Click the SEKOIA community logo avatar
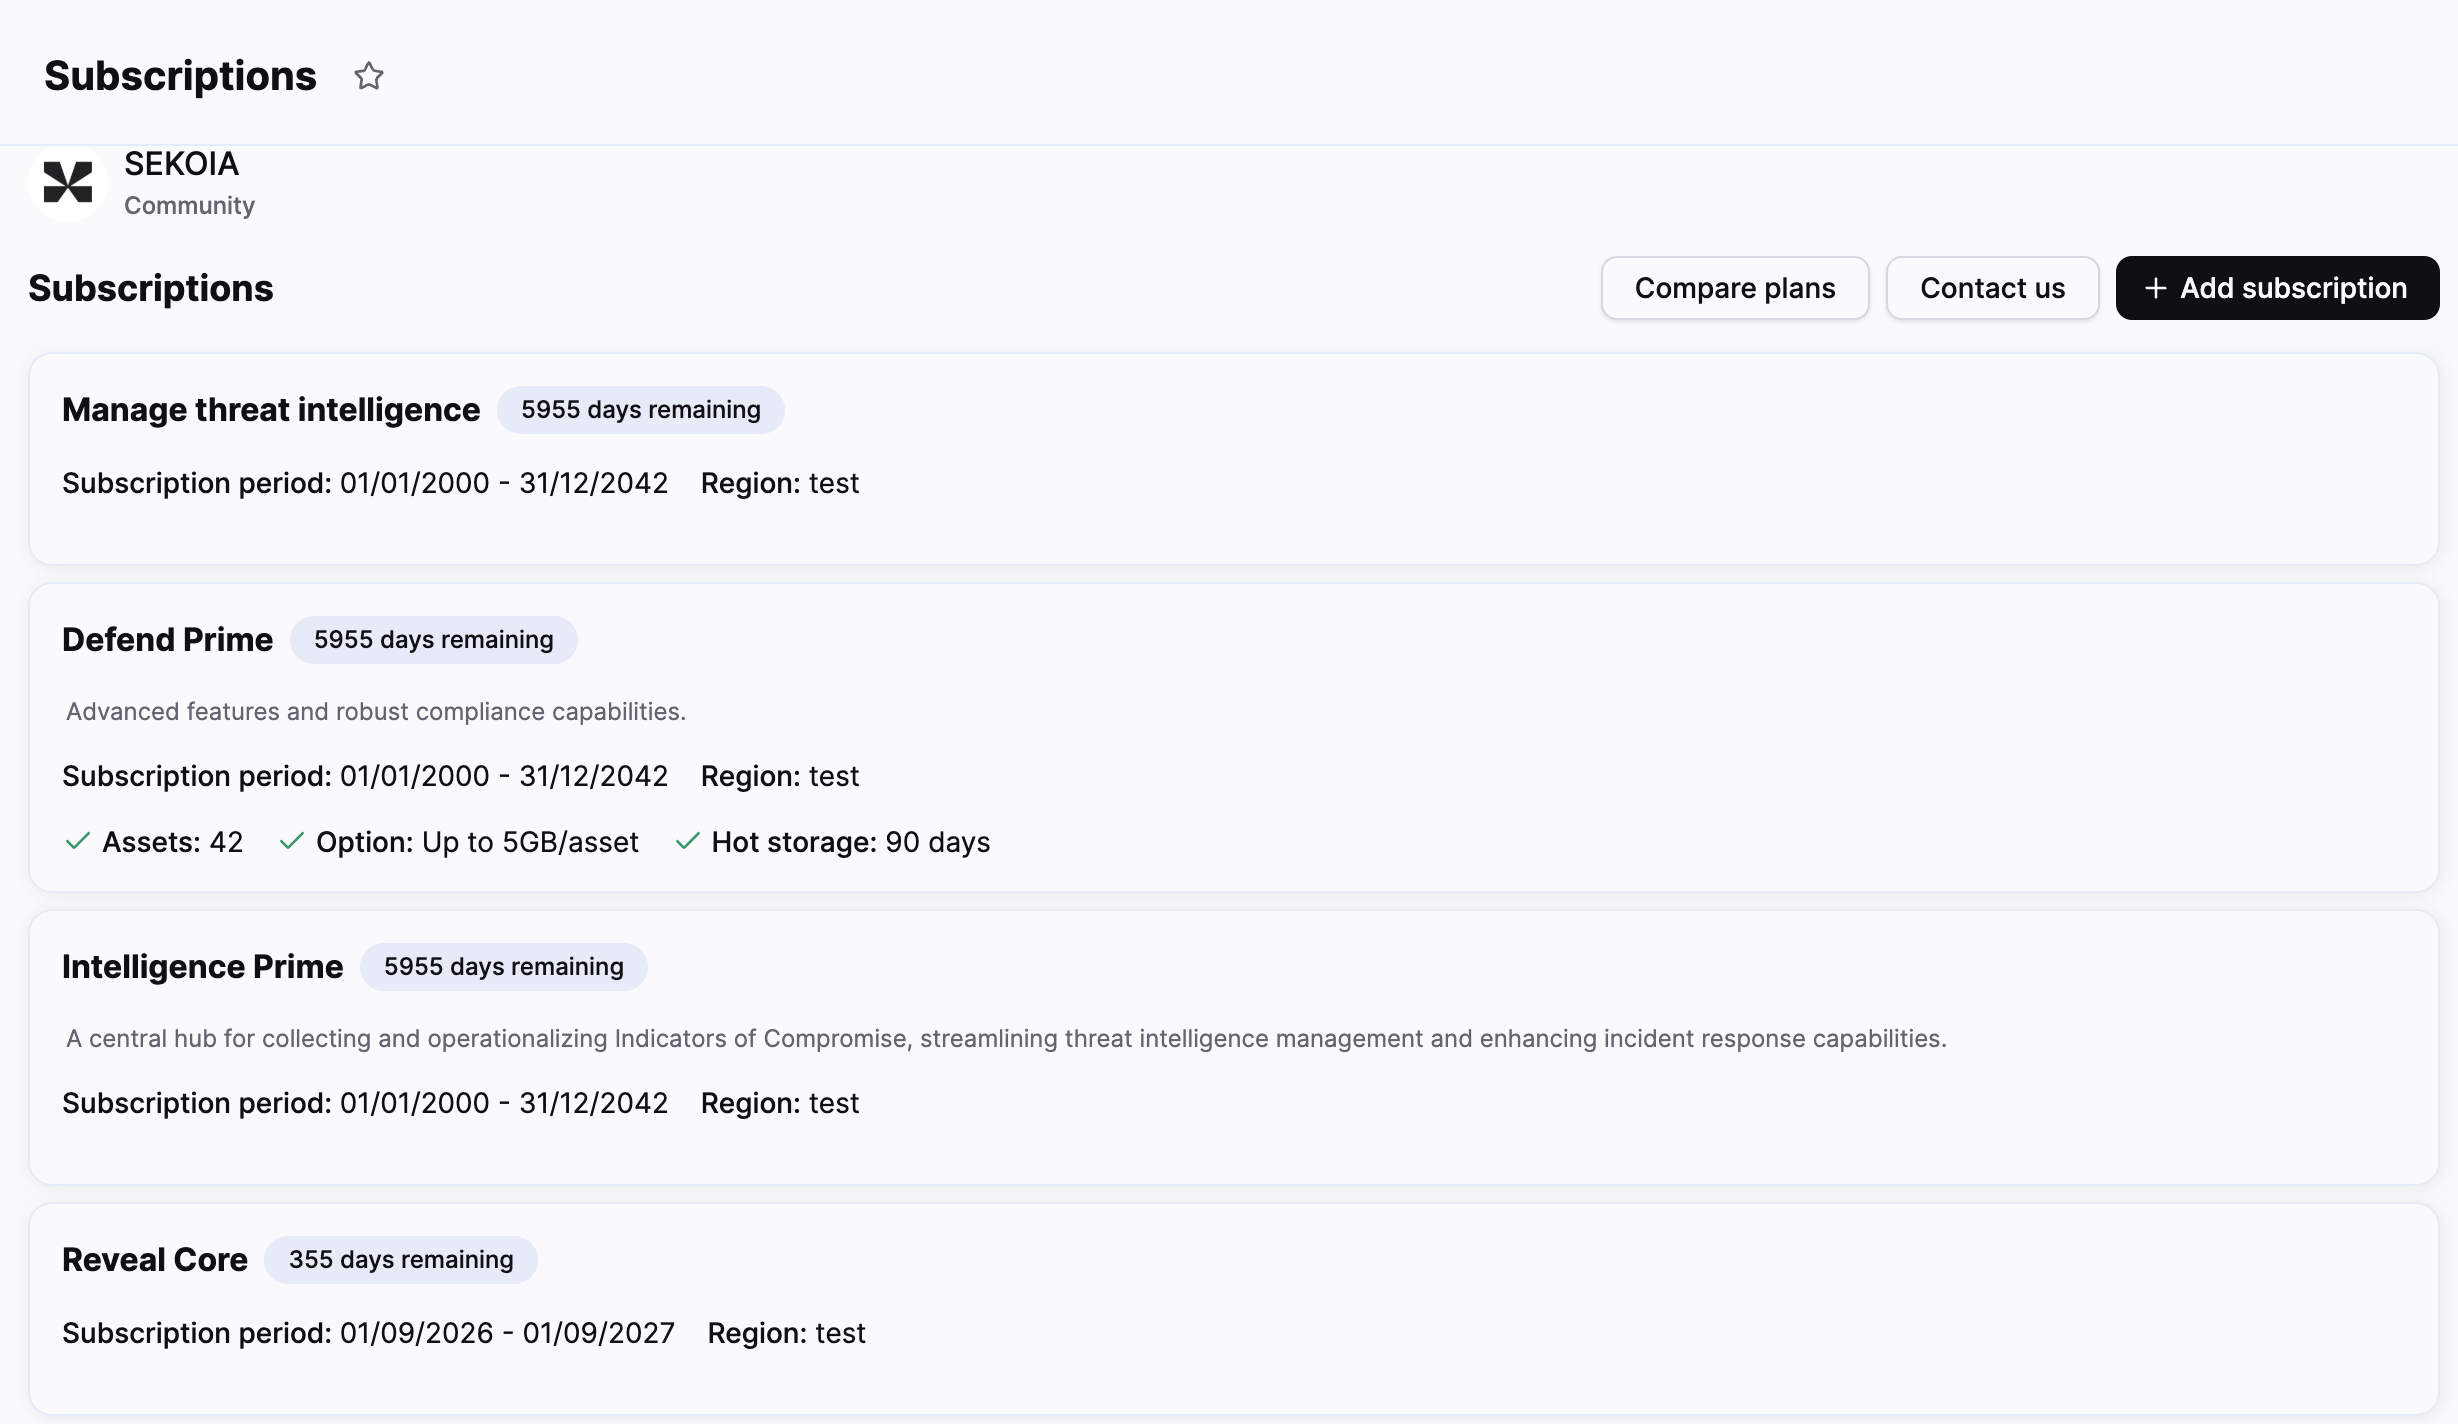 [x=68, y=183]
